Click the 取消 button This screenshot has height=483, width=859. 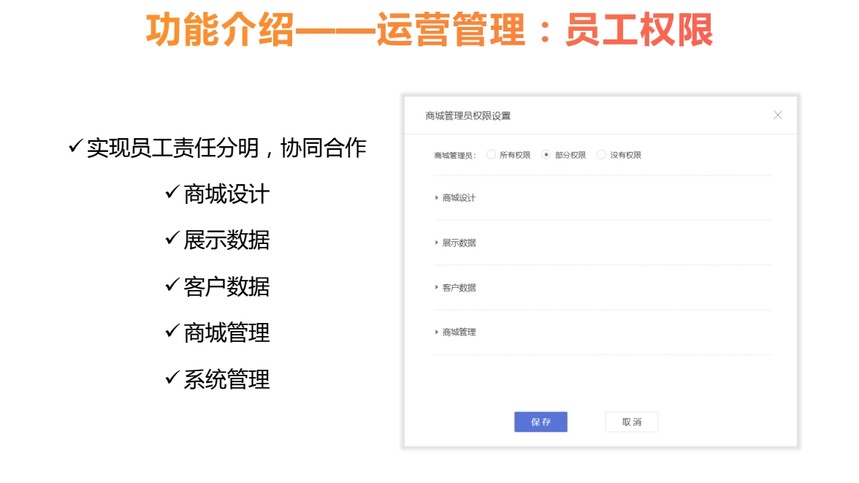(x=631, y=422)
